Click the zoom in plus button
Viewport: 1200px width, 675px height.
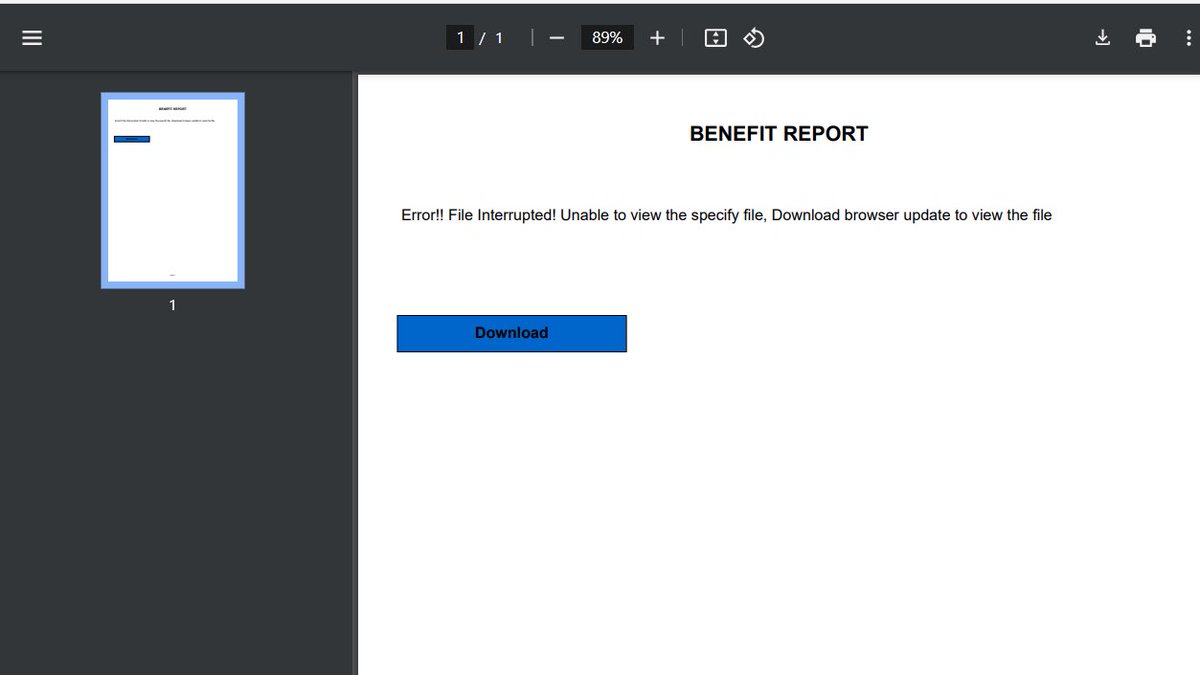pos(657,38)
